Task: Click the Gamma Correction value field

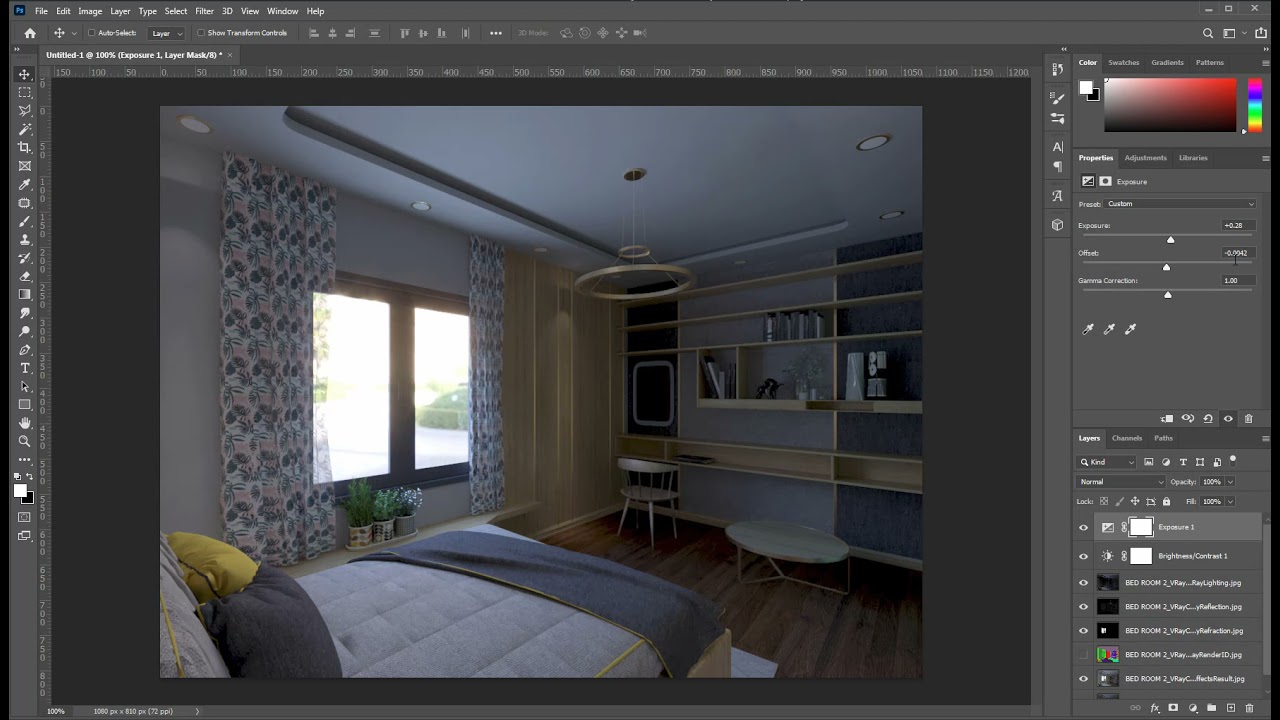Action: pyautogui.click(x=1237, y=281)
